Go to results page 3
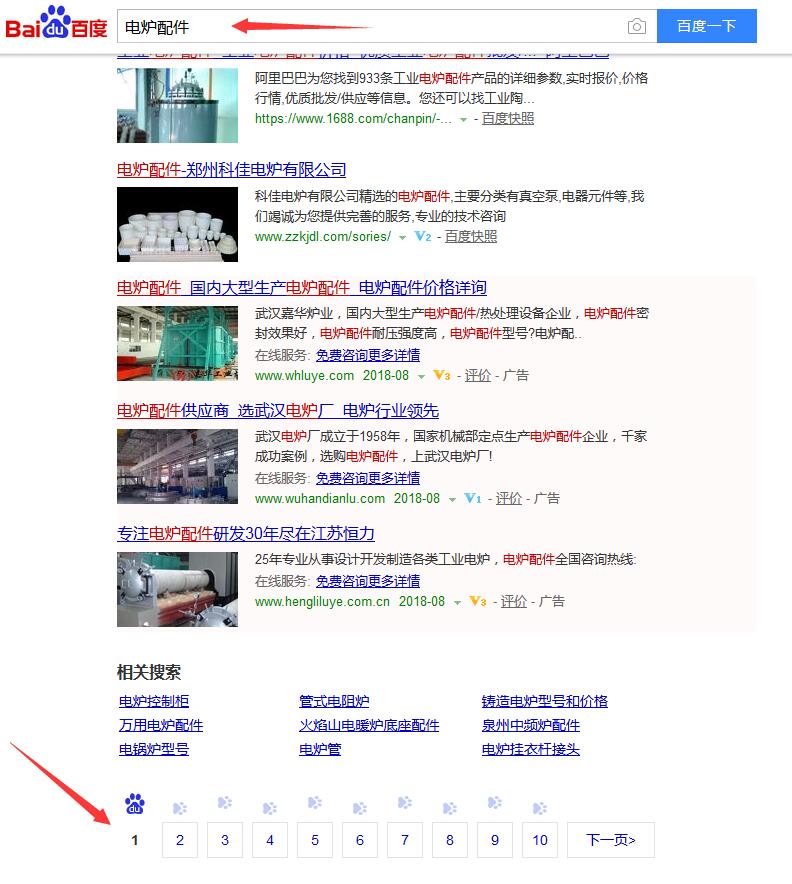 [225, 840]
